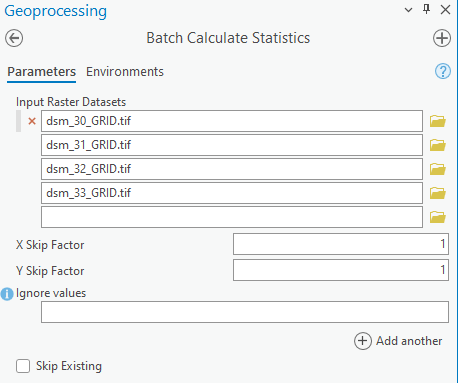The image size is (458, 383).
Task: Click the Geoprocessing pane title
Action: tap(56, 11)
